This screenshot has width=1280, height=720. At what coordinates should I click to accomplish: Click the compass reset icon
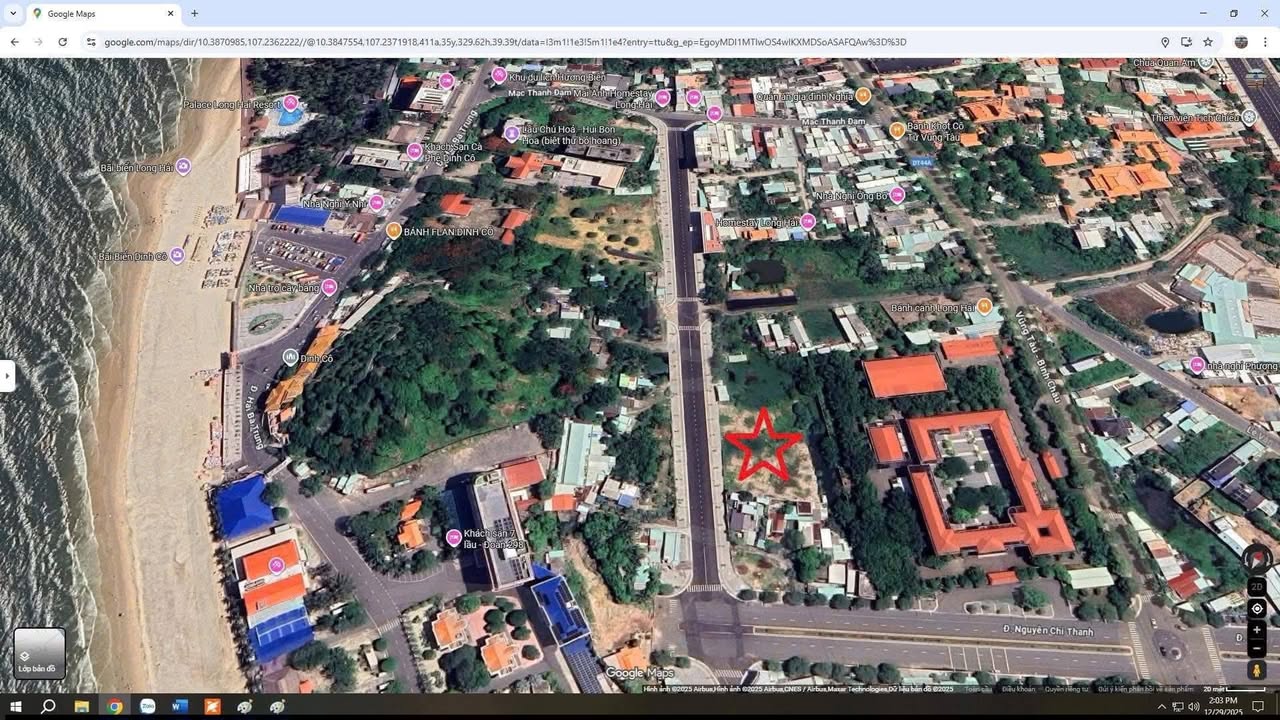[1257, 560]
